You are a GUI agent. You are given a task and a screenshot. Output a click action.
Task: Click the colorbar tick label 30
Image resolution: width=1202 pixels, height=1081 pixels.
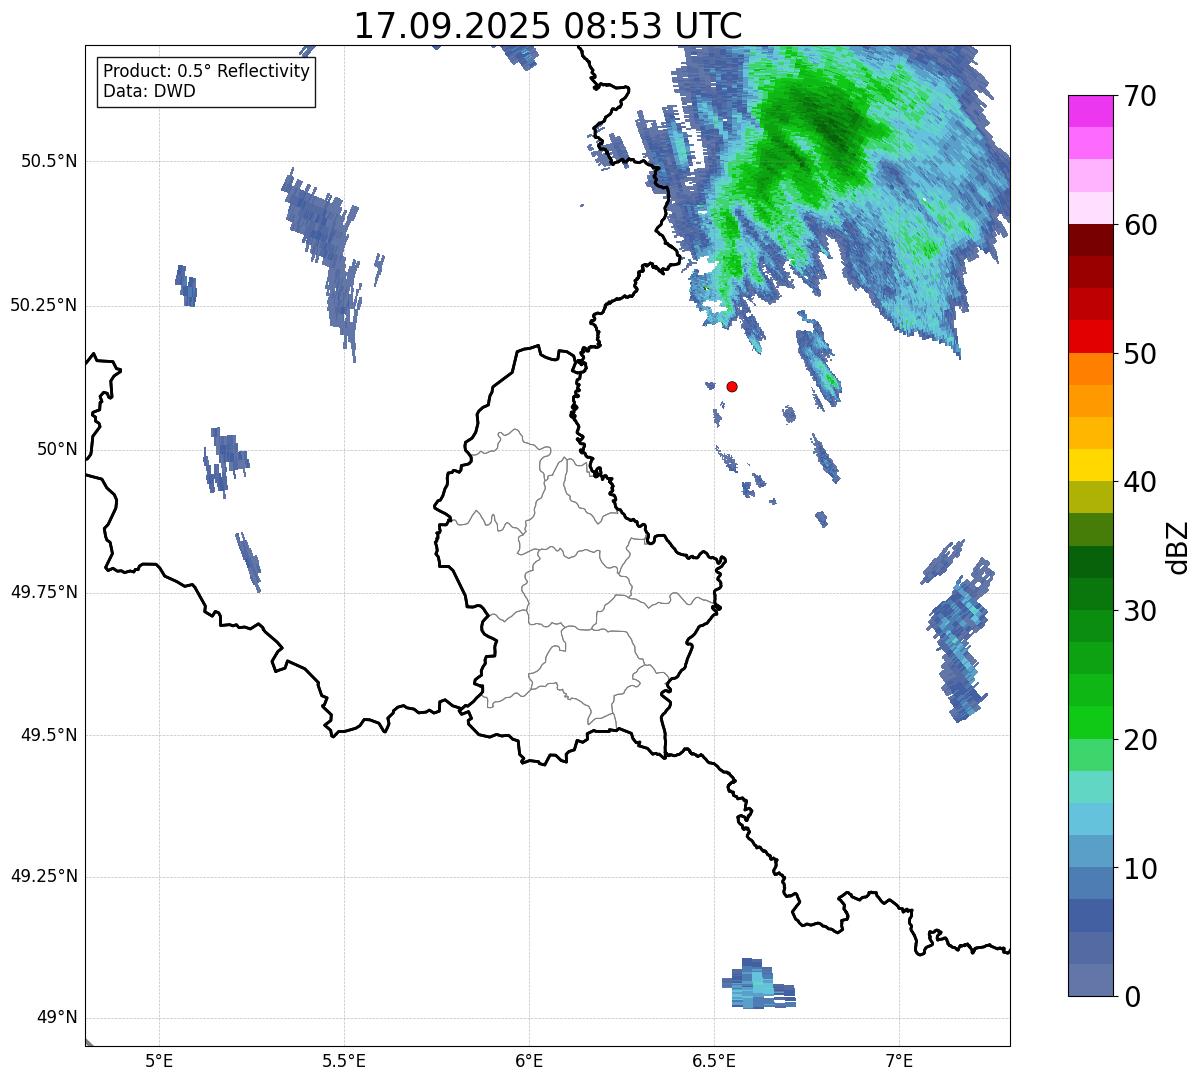(1140, 611)
